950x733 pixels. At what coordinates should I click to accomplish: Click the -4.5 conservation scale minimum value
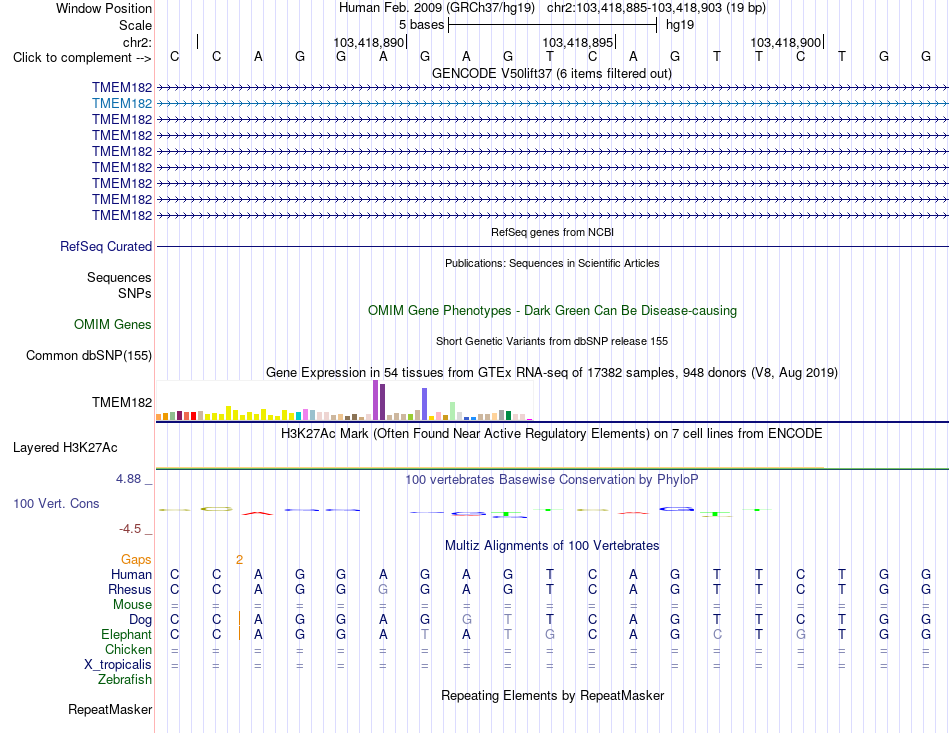(130, 529)
